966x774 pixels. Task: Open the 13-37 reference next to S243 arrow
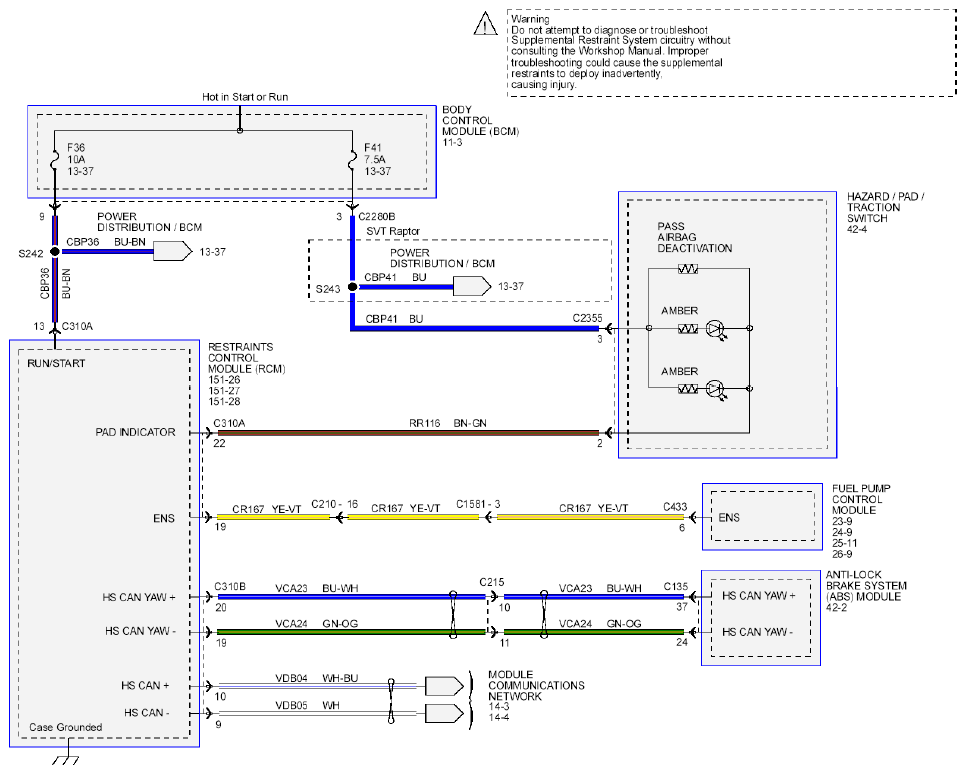click(x=511, y=286)
